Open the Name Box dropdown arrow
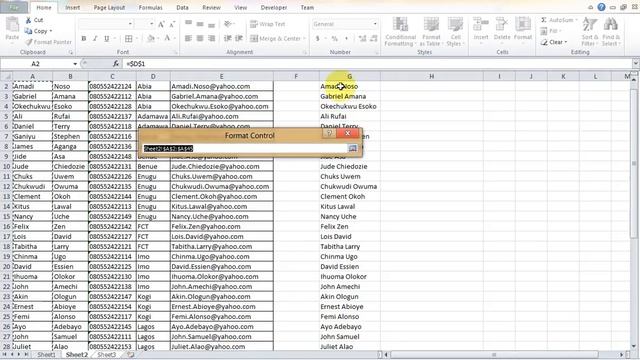 point(75,64)
